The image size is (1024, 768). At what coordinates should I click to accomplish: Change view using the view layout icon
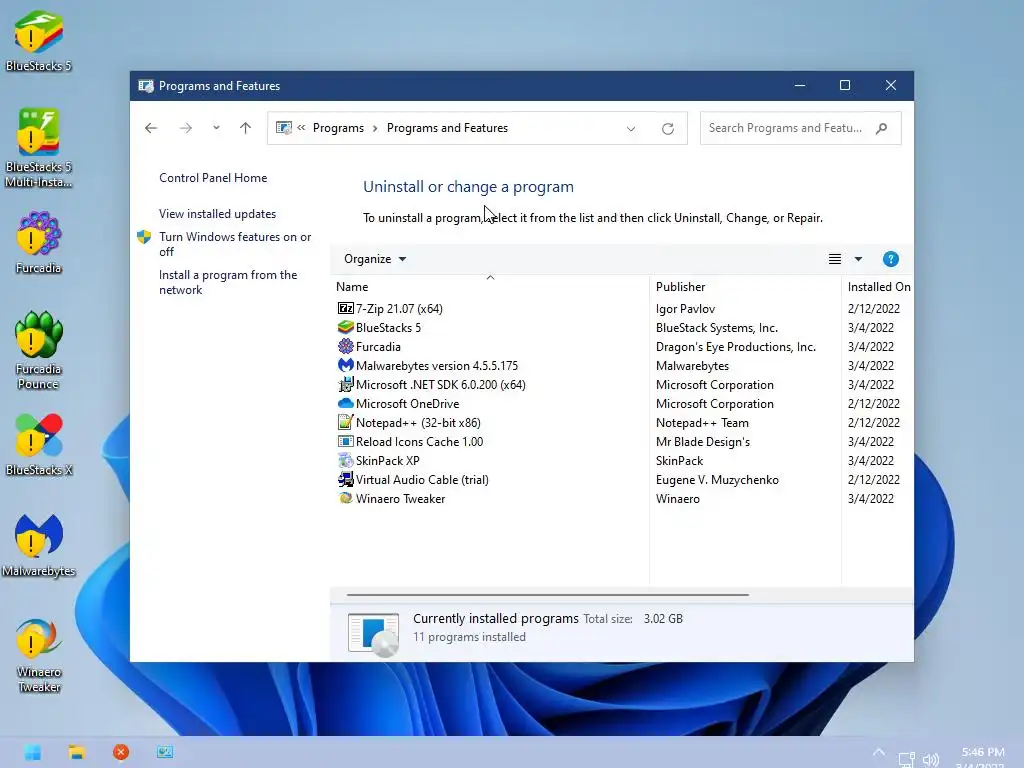pyautogui.click(x=835, y=259)
